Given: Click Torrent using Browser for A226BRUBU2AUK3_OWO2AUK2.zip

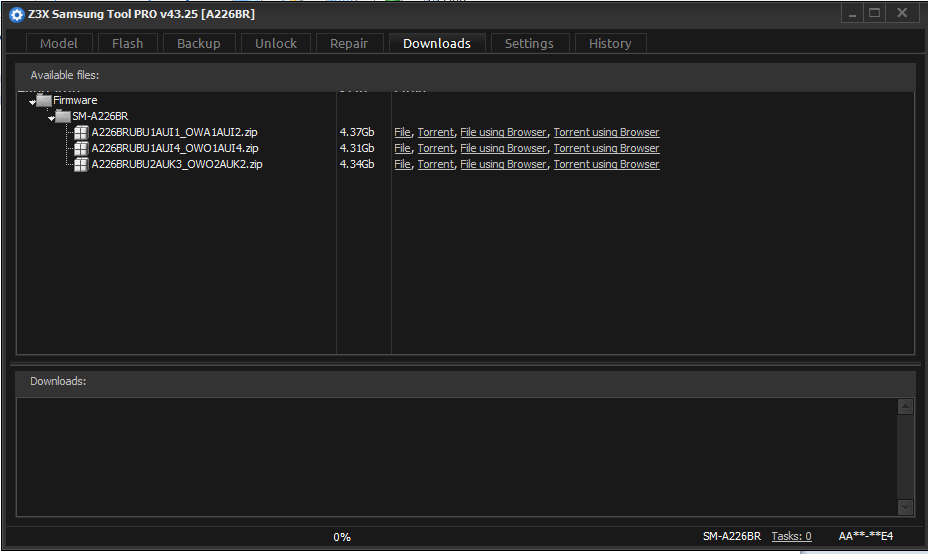Looking at the screenshot, I should [x=606, y=164].
